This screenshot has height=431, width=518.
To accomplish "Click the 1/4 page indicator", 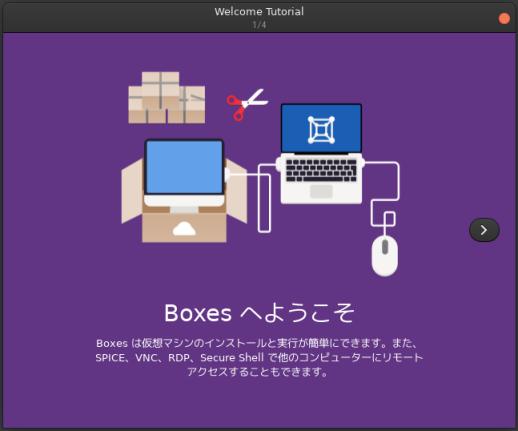I will coord(259,25).
